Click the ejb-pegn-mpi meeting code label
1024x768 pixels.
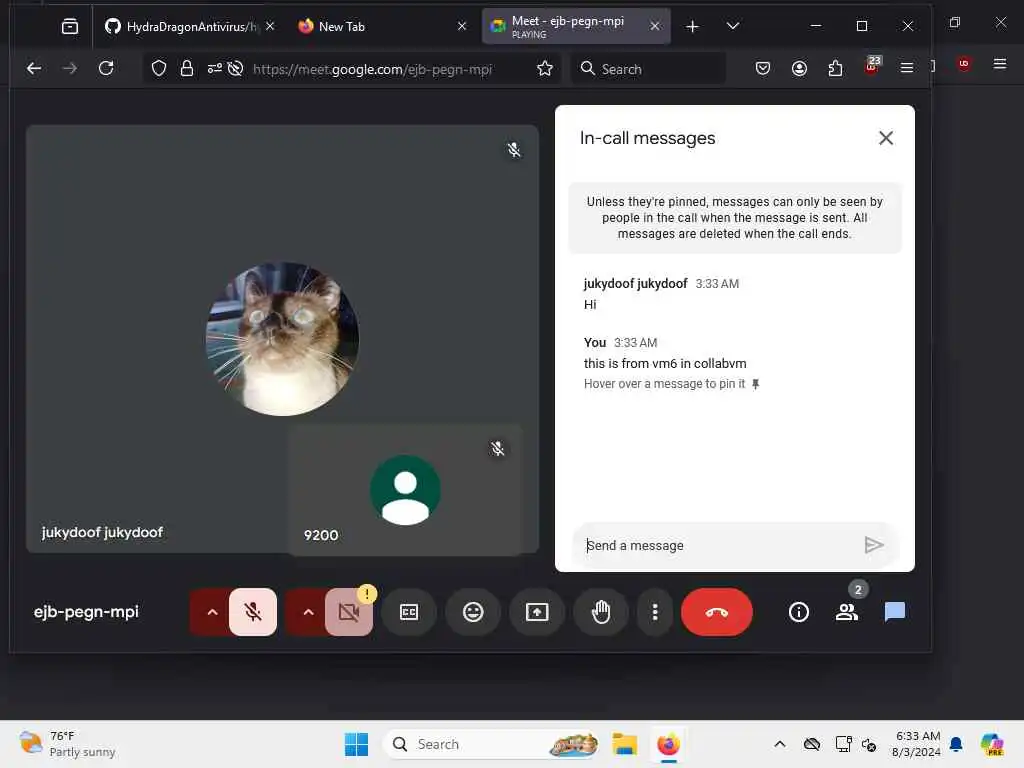click(x=86, y=612)
